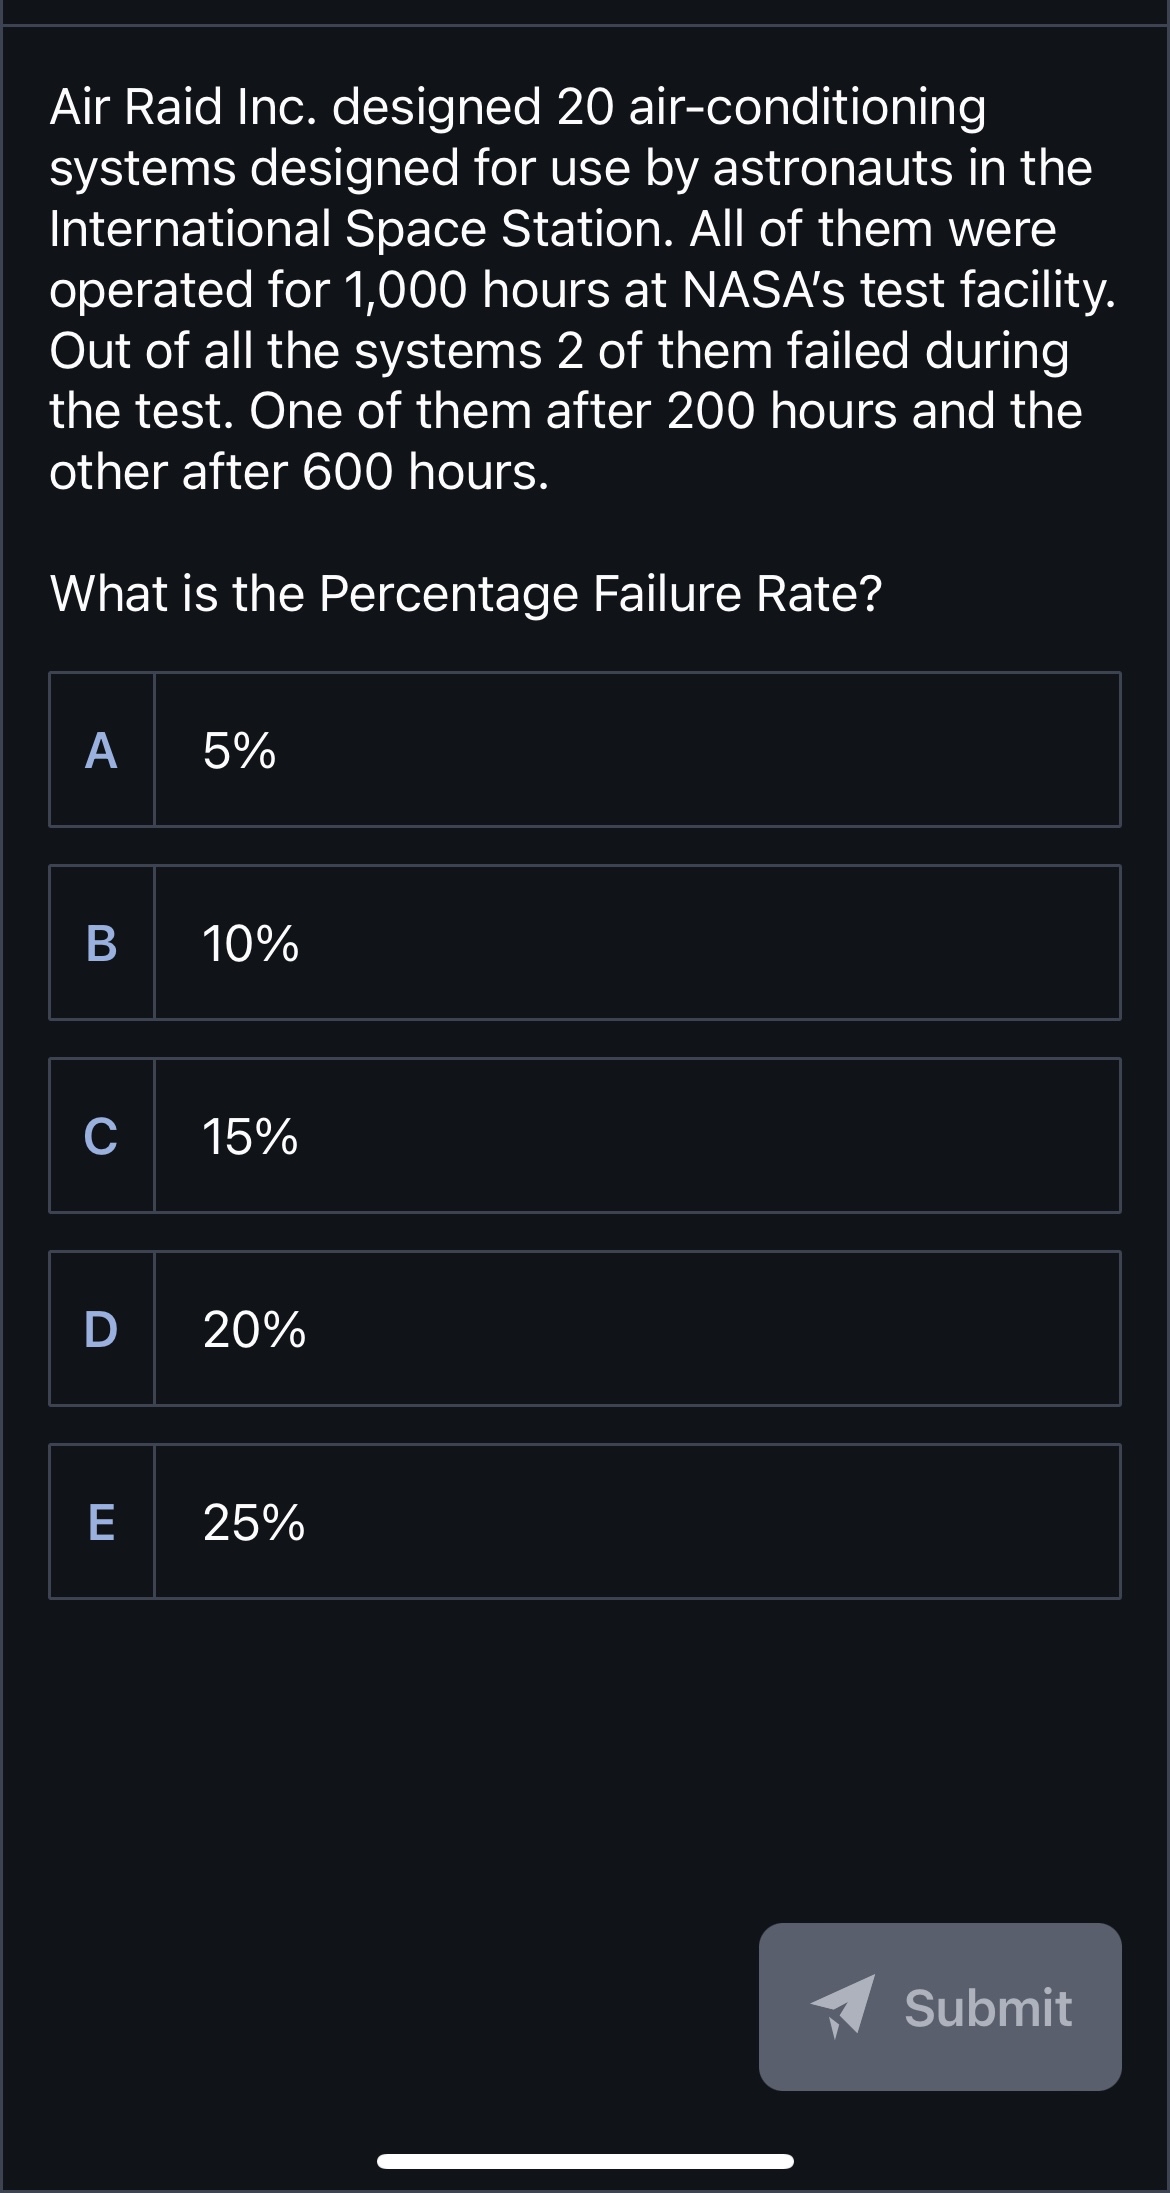
Task: Click the paper plane send icon
Action: pos(842,2006)
